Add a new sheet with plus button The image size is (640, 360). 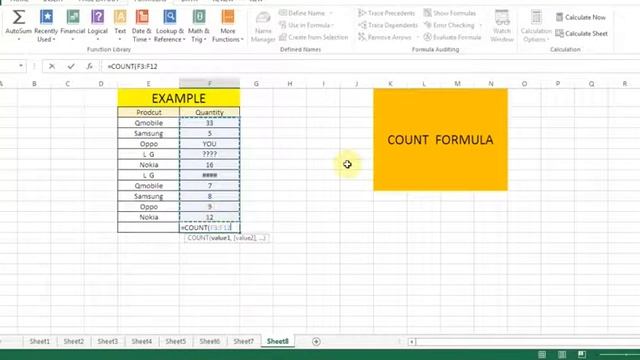[x=316, y=342]
